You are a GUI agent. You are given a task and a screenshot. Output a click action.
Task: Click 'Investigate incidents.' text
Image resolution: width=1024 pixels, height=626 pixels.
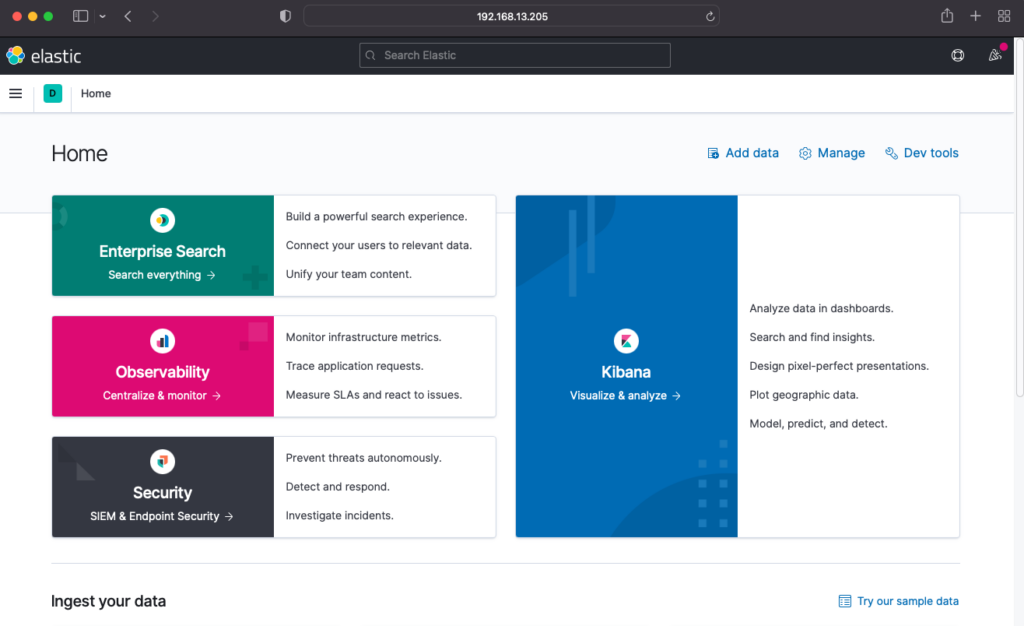tap(340, 516)
